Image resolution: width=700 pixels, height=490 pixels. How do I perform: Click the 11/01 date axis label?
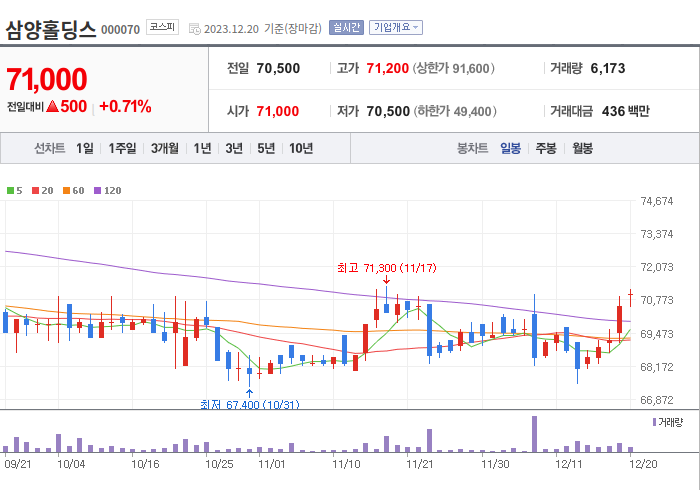tap(271, 464)
